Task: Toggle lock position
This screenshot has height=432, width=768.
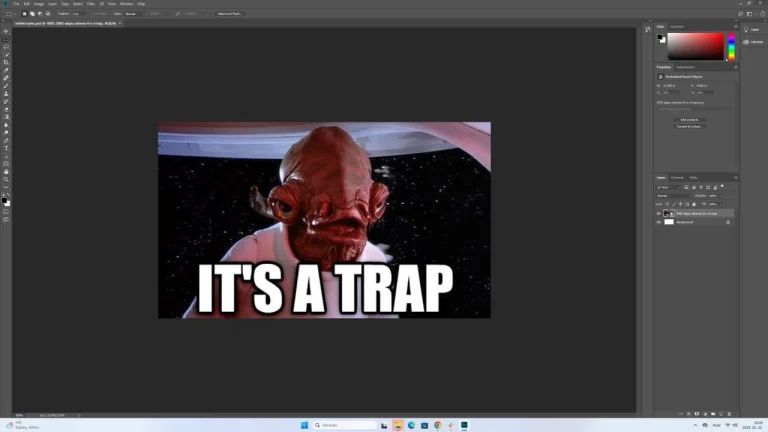Action: [x=680, y=204]
